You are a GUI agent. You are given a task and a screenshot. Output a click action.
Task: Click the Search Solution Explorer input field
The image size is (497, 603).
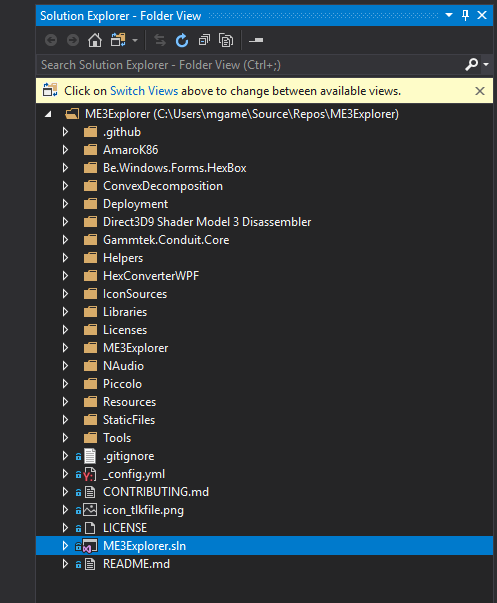coord(250,65)
